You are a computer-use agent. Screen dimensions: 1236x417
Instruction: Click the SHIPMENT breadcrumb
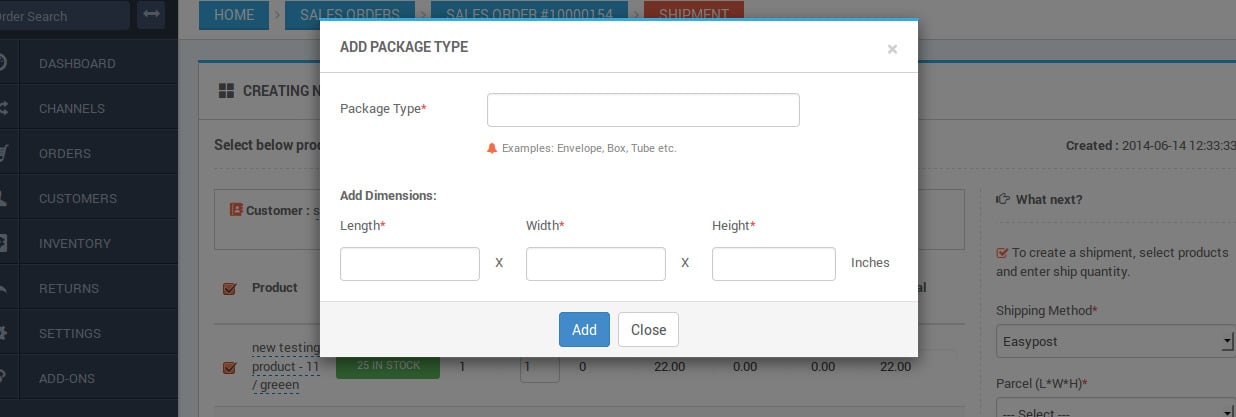click(694, 15)
